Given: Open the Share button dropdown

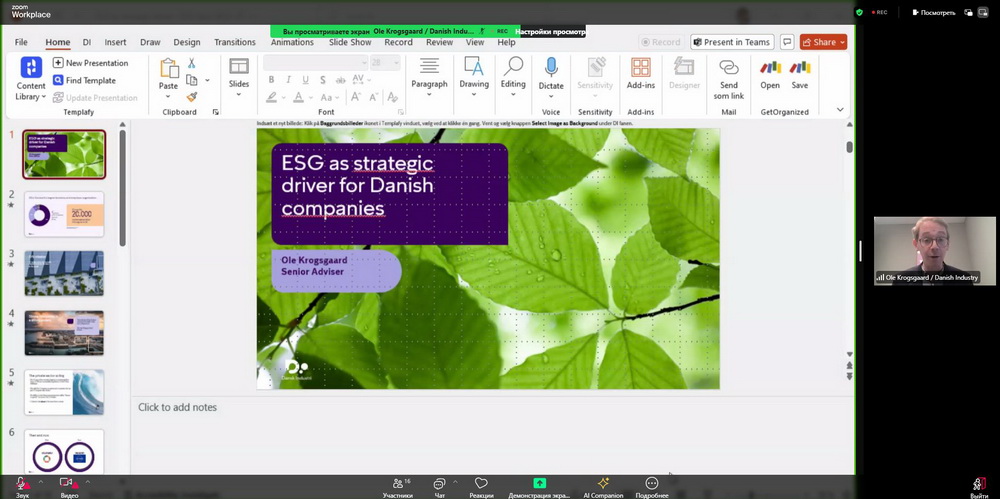Looking at the screenshot, I should coord(842,42).
